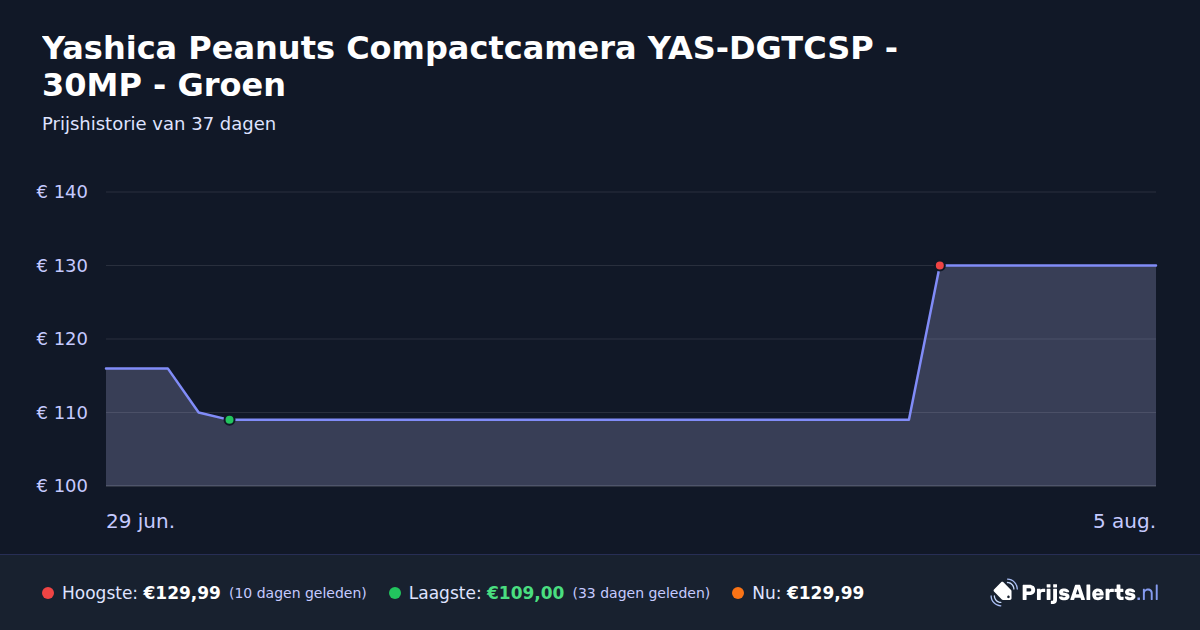Click the € 110 axis label

62,412
